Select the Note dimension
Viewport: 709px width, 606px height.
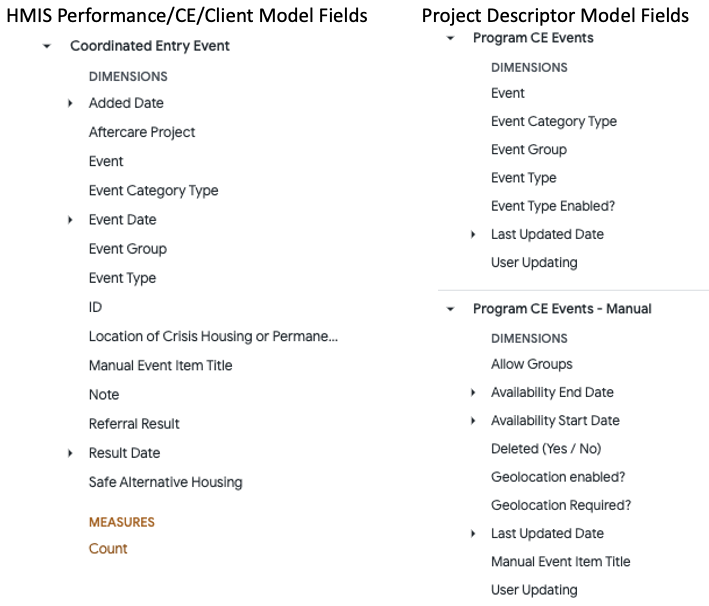(104, 395)
